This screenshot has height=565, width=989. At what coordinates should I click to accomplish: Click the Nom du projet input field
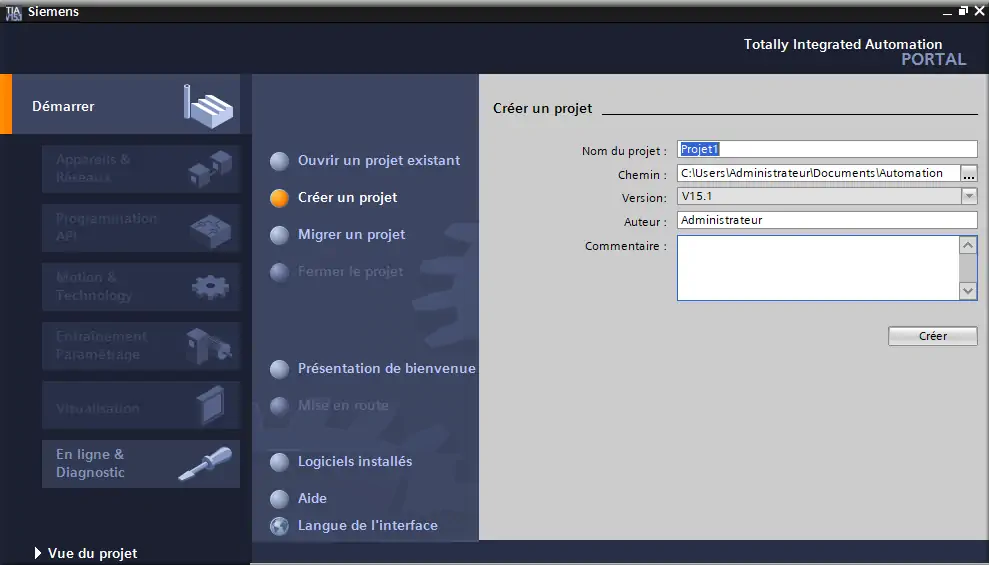tap(827, 149)
